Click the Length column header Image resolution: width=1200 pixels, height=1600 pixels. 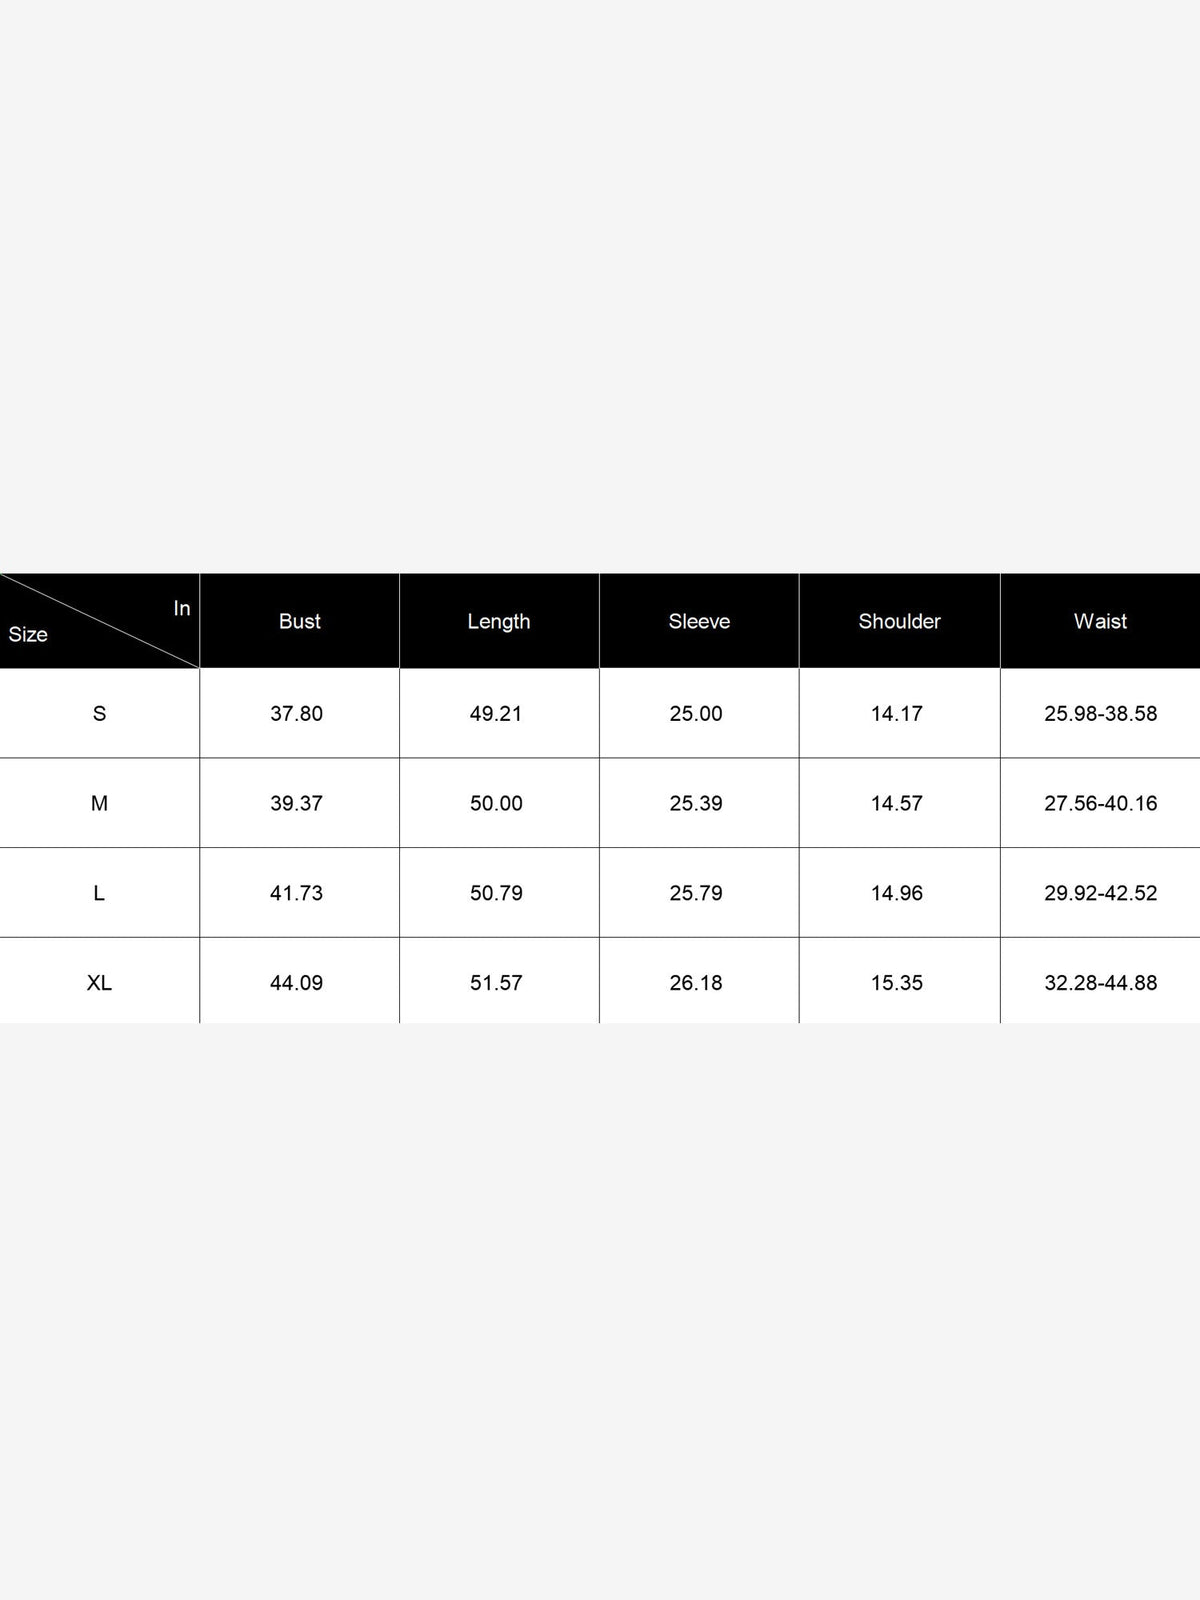499,621
